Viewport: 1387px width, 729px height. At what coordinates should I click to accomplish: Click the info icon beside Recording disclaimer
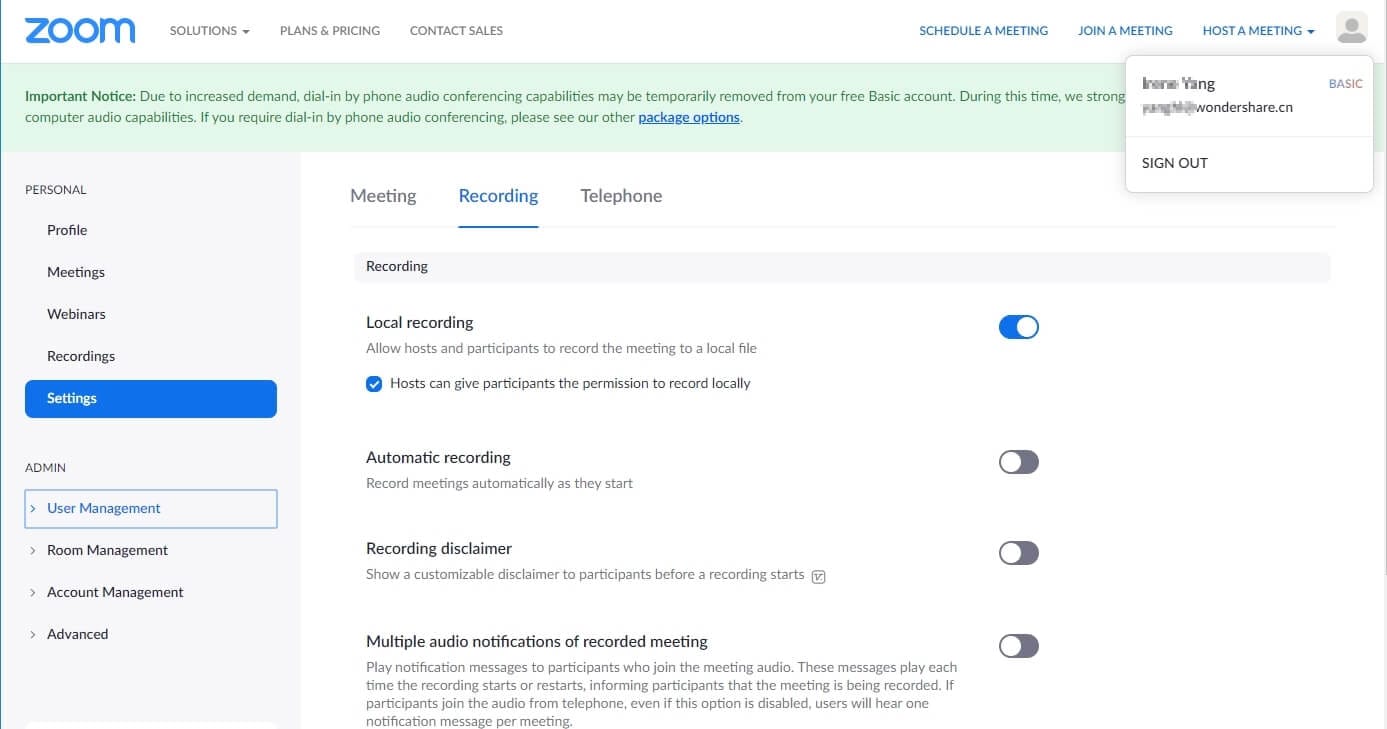click(818, 576)
